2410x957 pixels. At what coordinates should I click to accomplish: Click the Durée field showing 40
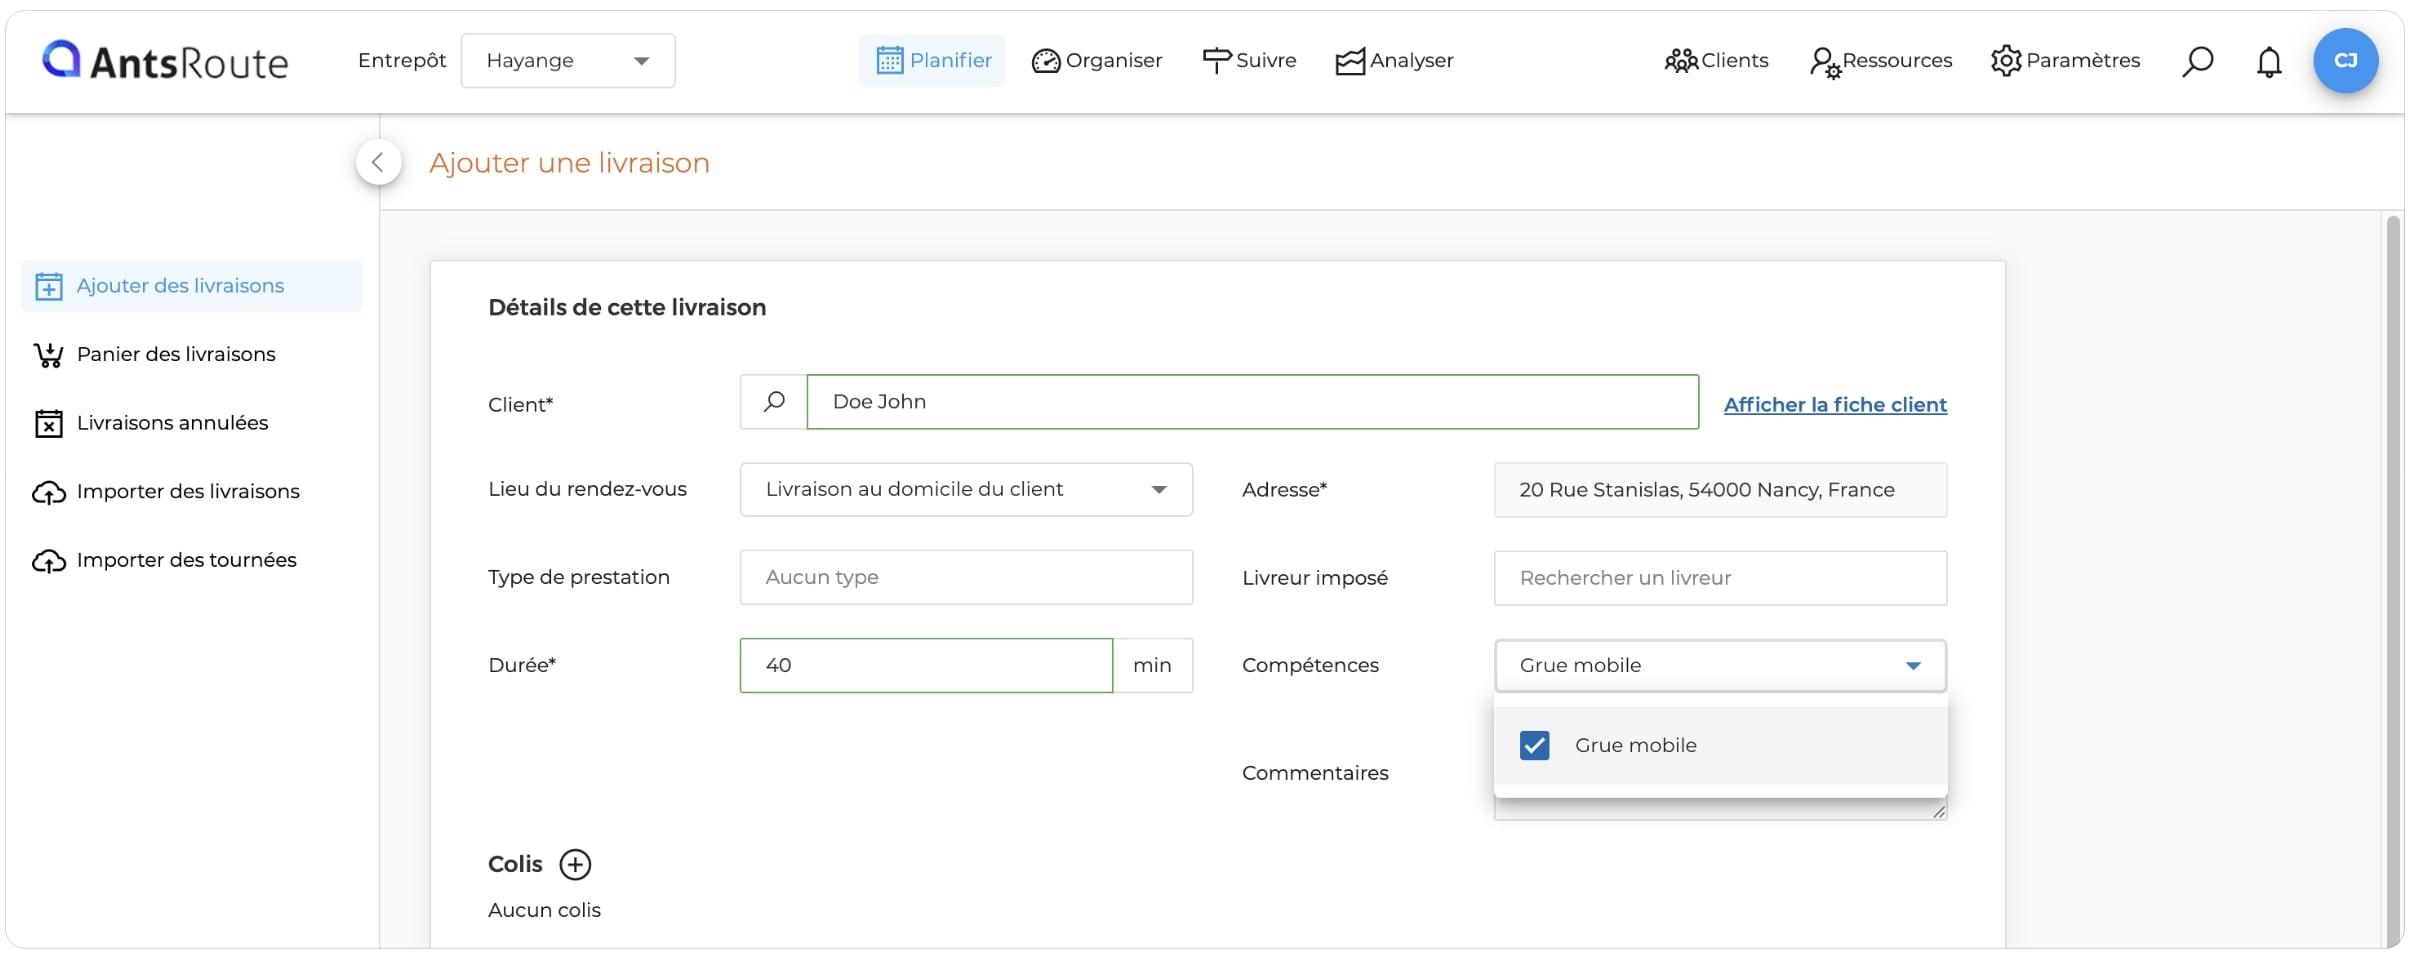(926, 666)
